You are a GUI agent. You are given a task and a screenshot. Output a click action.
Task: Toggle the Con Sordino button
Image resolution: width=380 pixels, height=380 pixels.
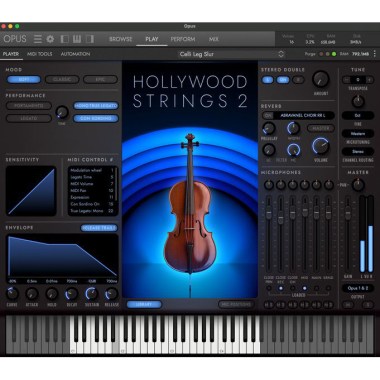click(x=96, y=118)
